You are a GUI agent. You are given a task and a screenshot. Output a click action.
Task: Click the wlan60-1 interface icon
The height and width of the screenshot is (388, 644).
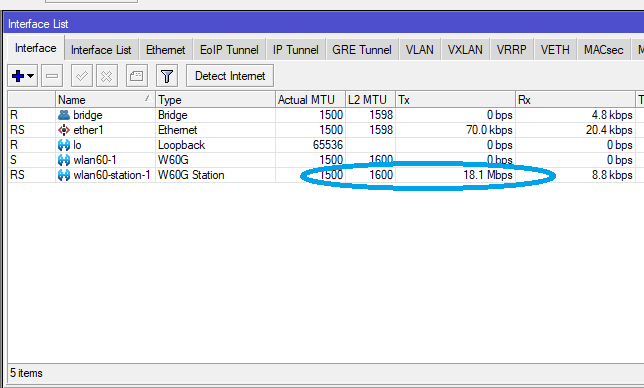[x=64, y=160]
